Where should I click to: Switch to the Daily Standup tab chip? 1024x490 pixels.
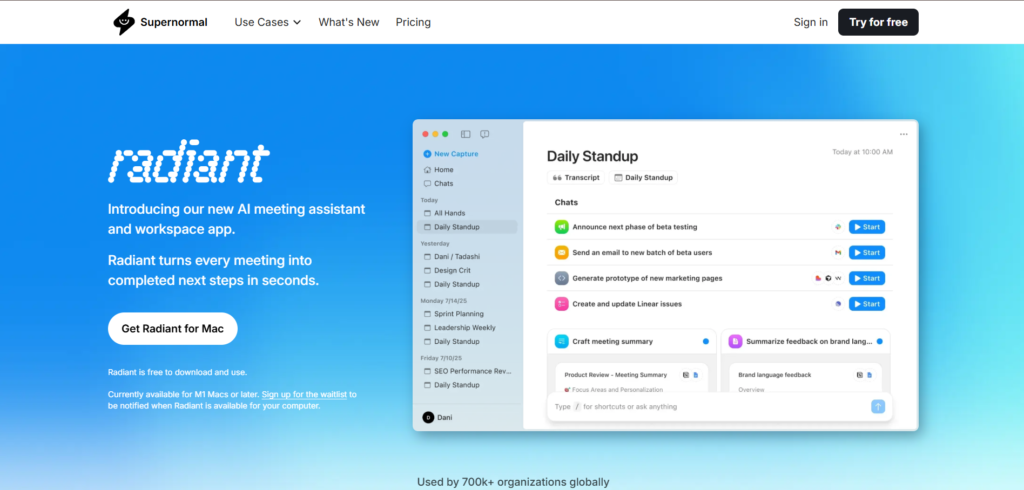643,178
